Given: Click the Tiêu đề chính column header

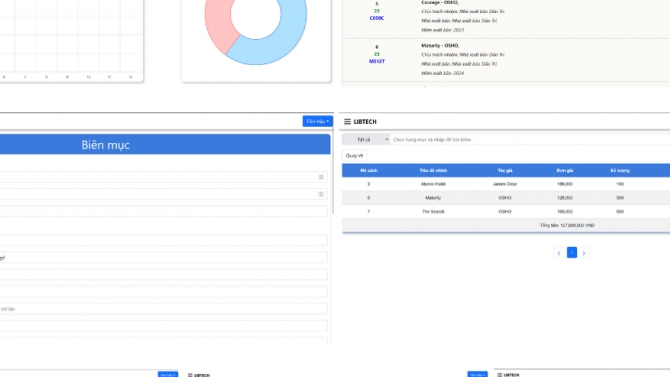Looking at the screenshot, I should click(433, 171).
